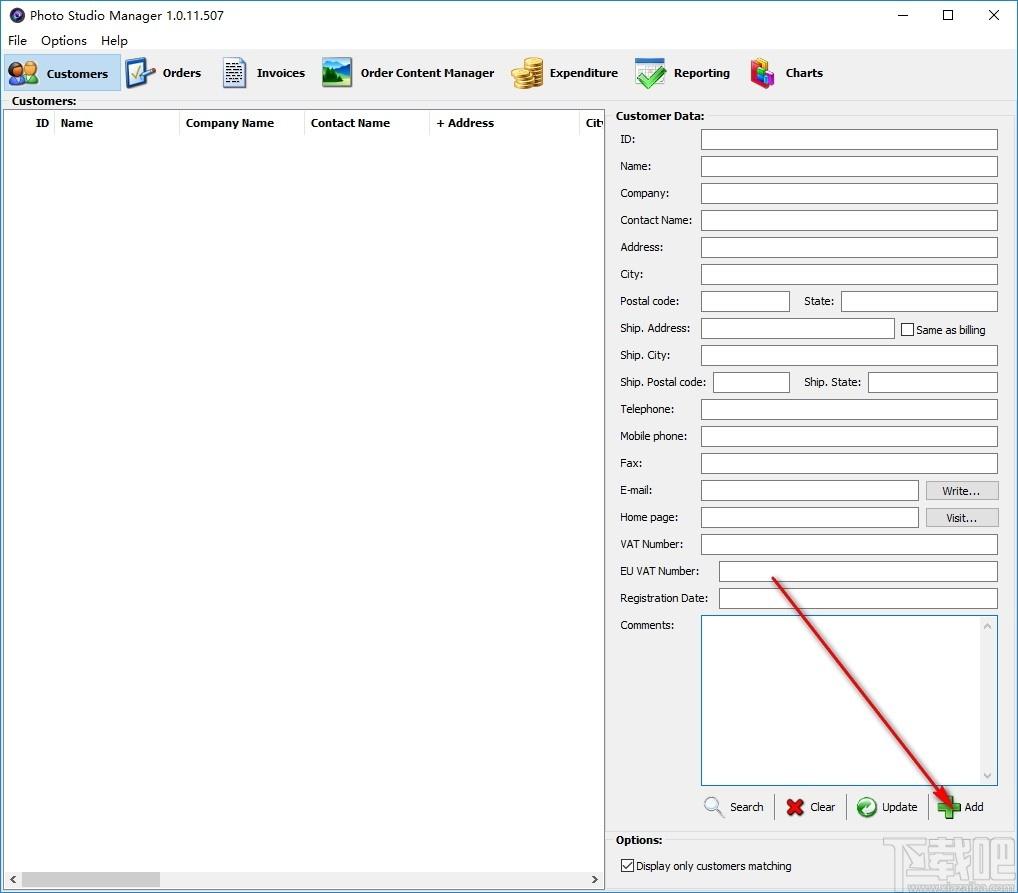Open the Invoices document icon
The height and width of the screenshot is (893, 1018).
[x=234, y=73]
